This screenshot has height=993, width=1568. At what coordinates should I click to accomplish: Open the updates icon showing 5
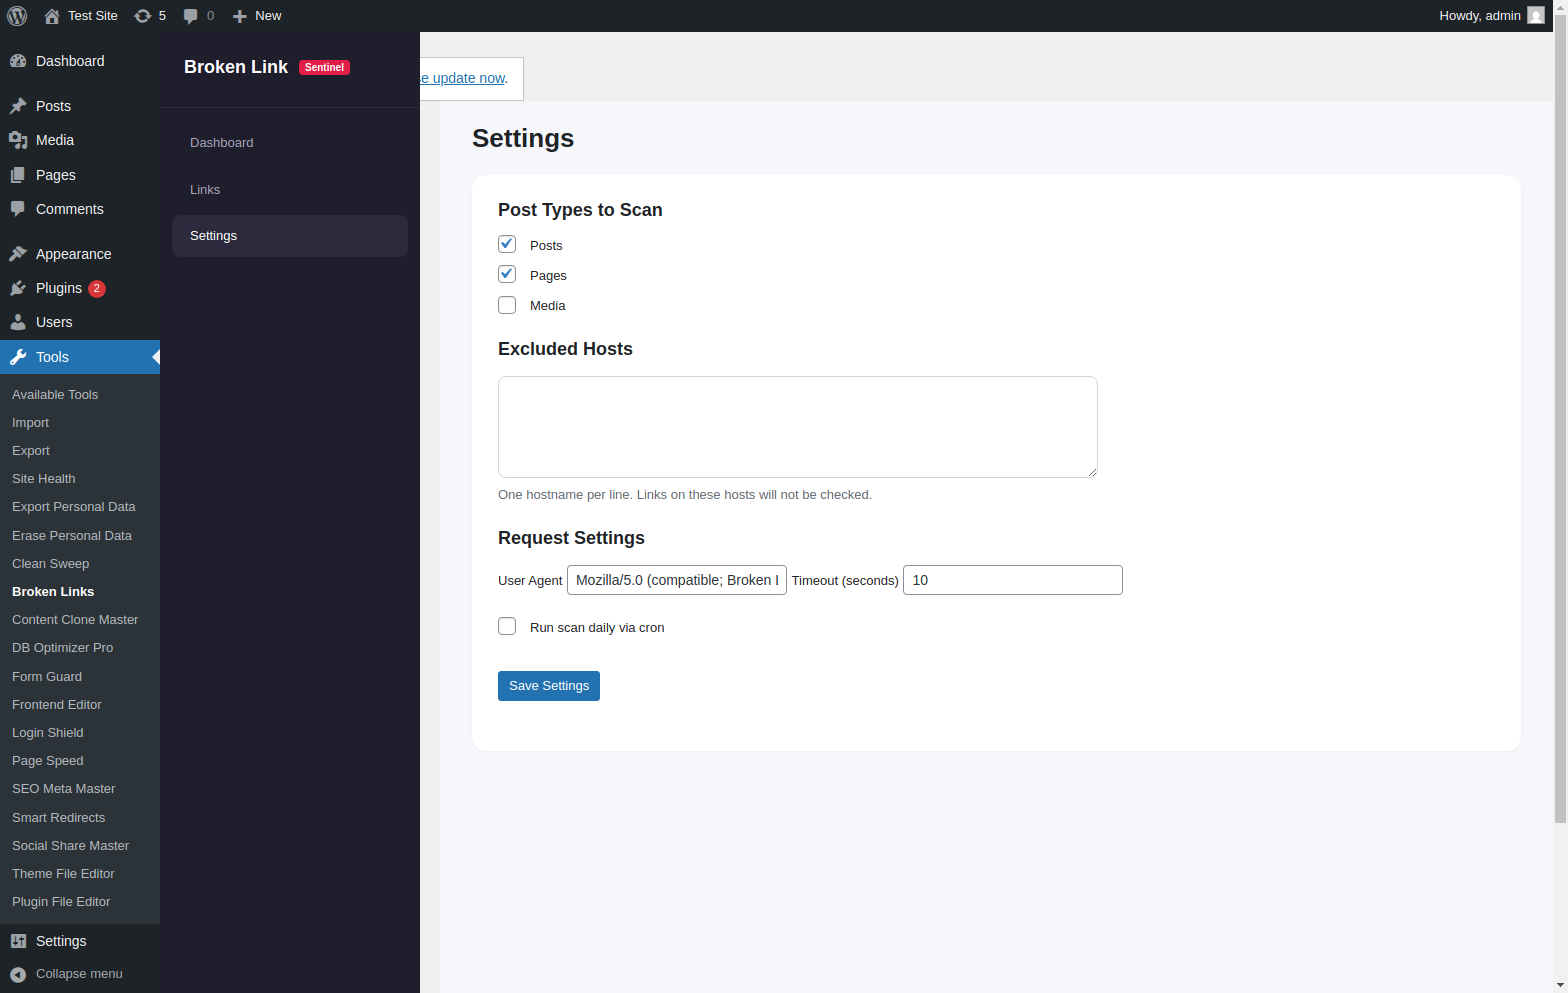pyautogui.click(x=143, y=16)
